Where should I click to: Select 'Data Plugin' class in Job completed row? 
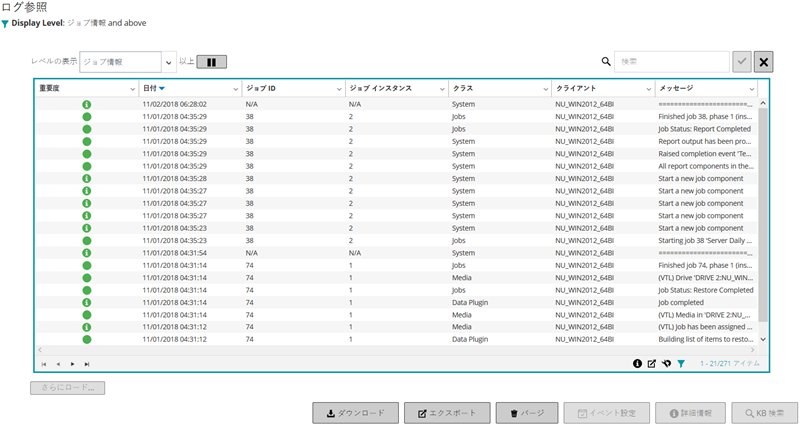(x=470, y=303)
